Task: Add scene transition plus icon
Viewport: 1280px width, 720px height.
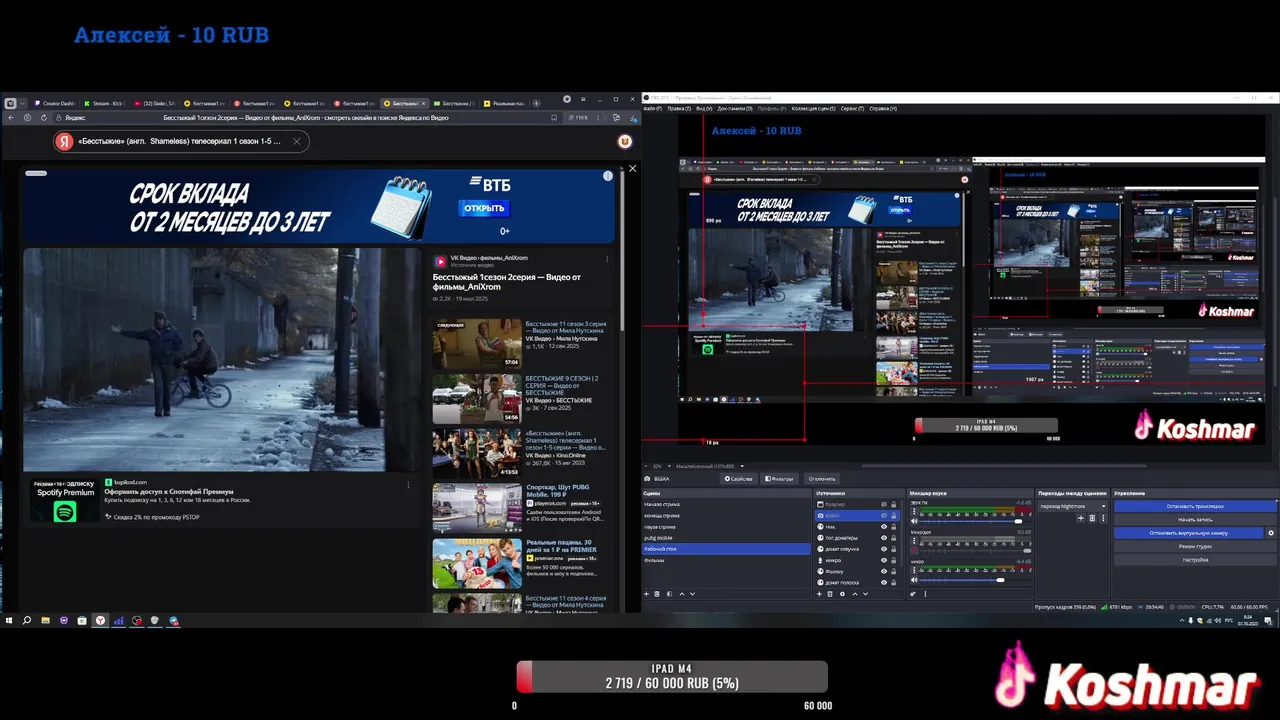Action: [1081, 518]
